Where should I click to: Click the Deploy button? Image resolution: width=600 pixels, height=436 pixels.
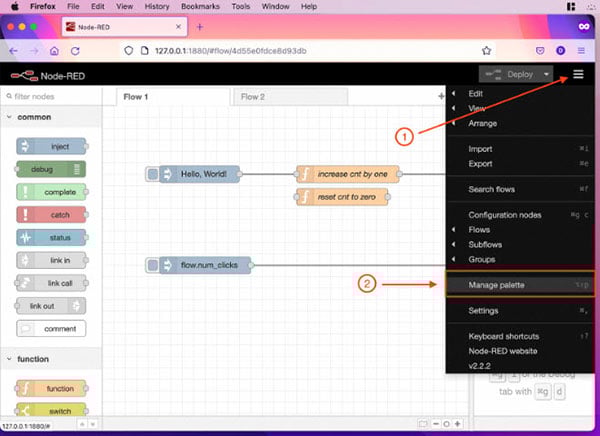point(509,74)
